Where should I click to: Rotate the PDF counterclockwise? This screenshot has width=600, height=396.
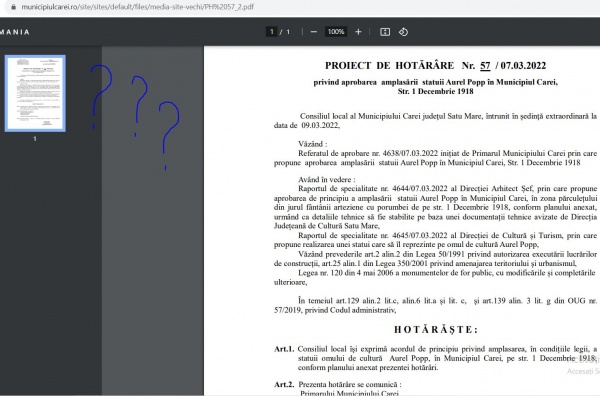[403, 32]
